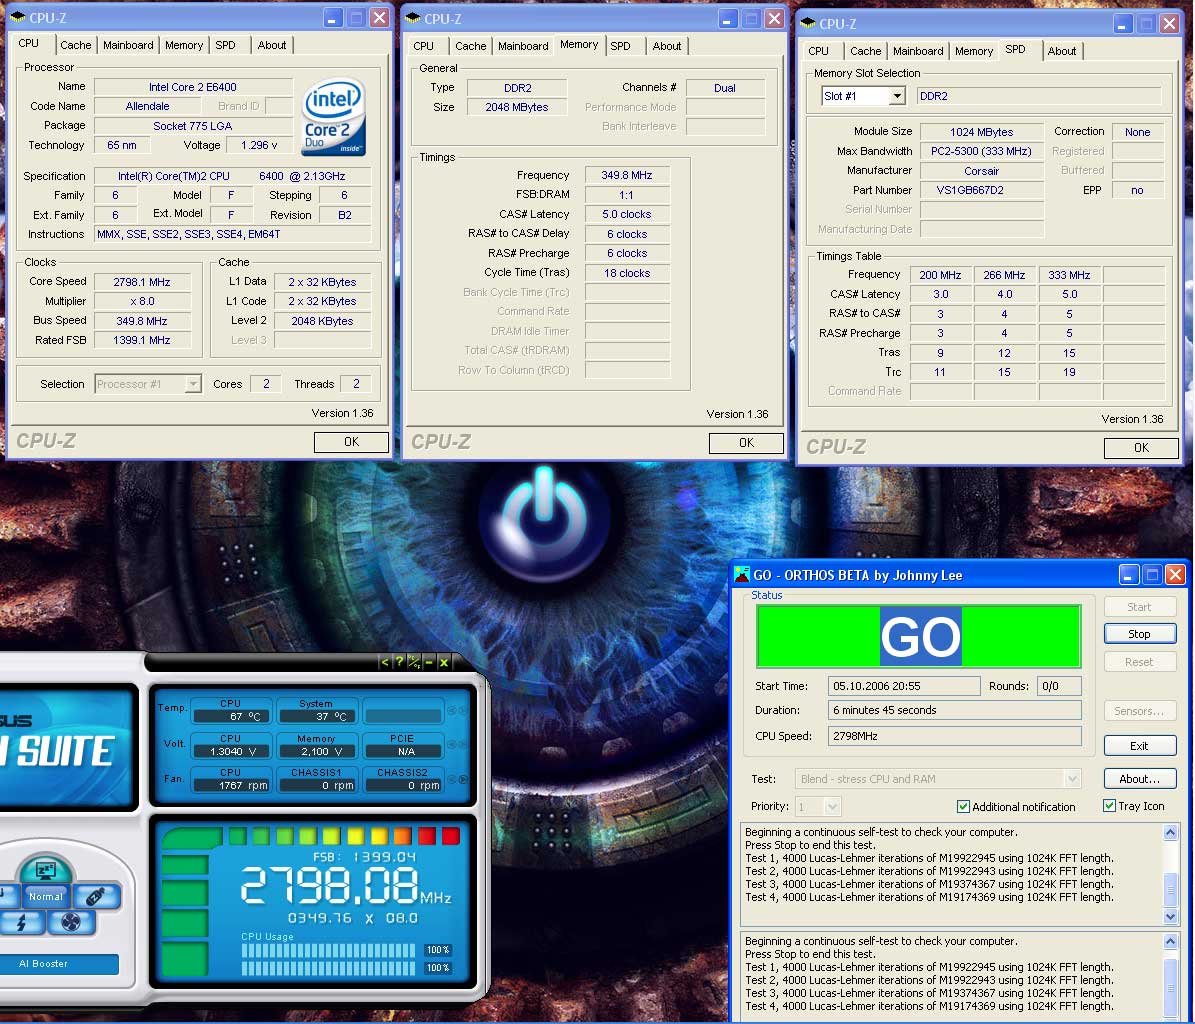Click the CPU fan reading 1767 rpm
This screenshot has height=1024, width=1195.
(232, 786)
